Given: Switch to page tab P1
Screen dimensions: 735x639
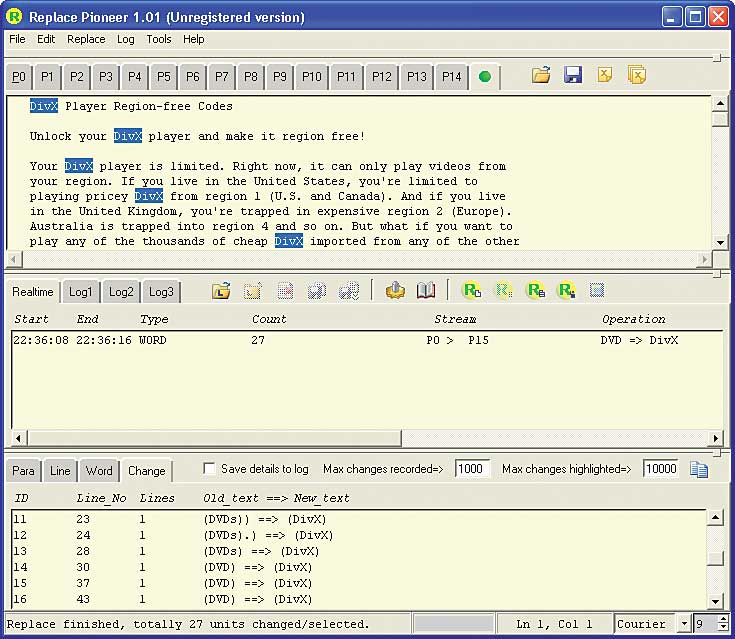Looking at the screenshot, I should coord(47,77).
